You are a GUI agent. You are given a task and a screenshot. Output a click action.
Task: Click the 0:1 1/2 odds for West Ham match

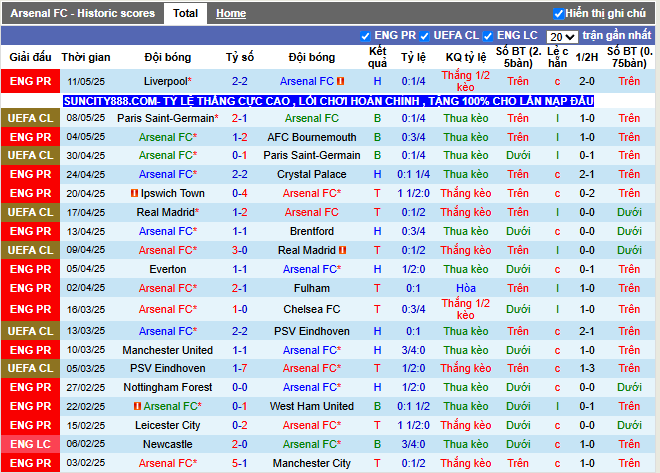point(413,406)
